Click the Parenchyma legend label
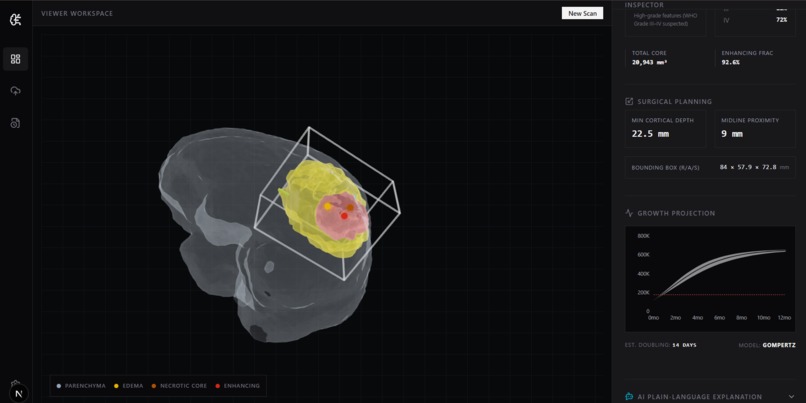The height and width of the screenshot is (403, 806). click(x=84, y=386)
